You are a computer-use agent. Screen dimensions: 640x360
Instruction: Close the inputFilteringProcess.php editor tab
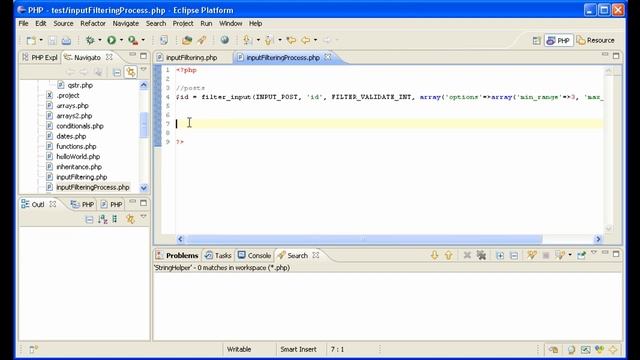[328, 57]
